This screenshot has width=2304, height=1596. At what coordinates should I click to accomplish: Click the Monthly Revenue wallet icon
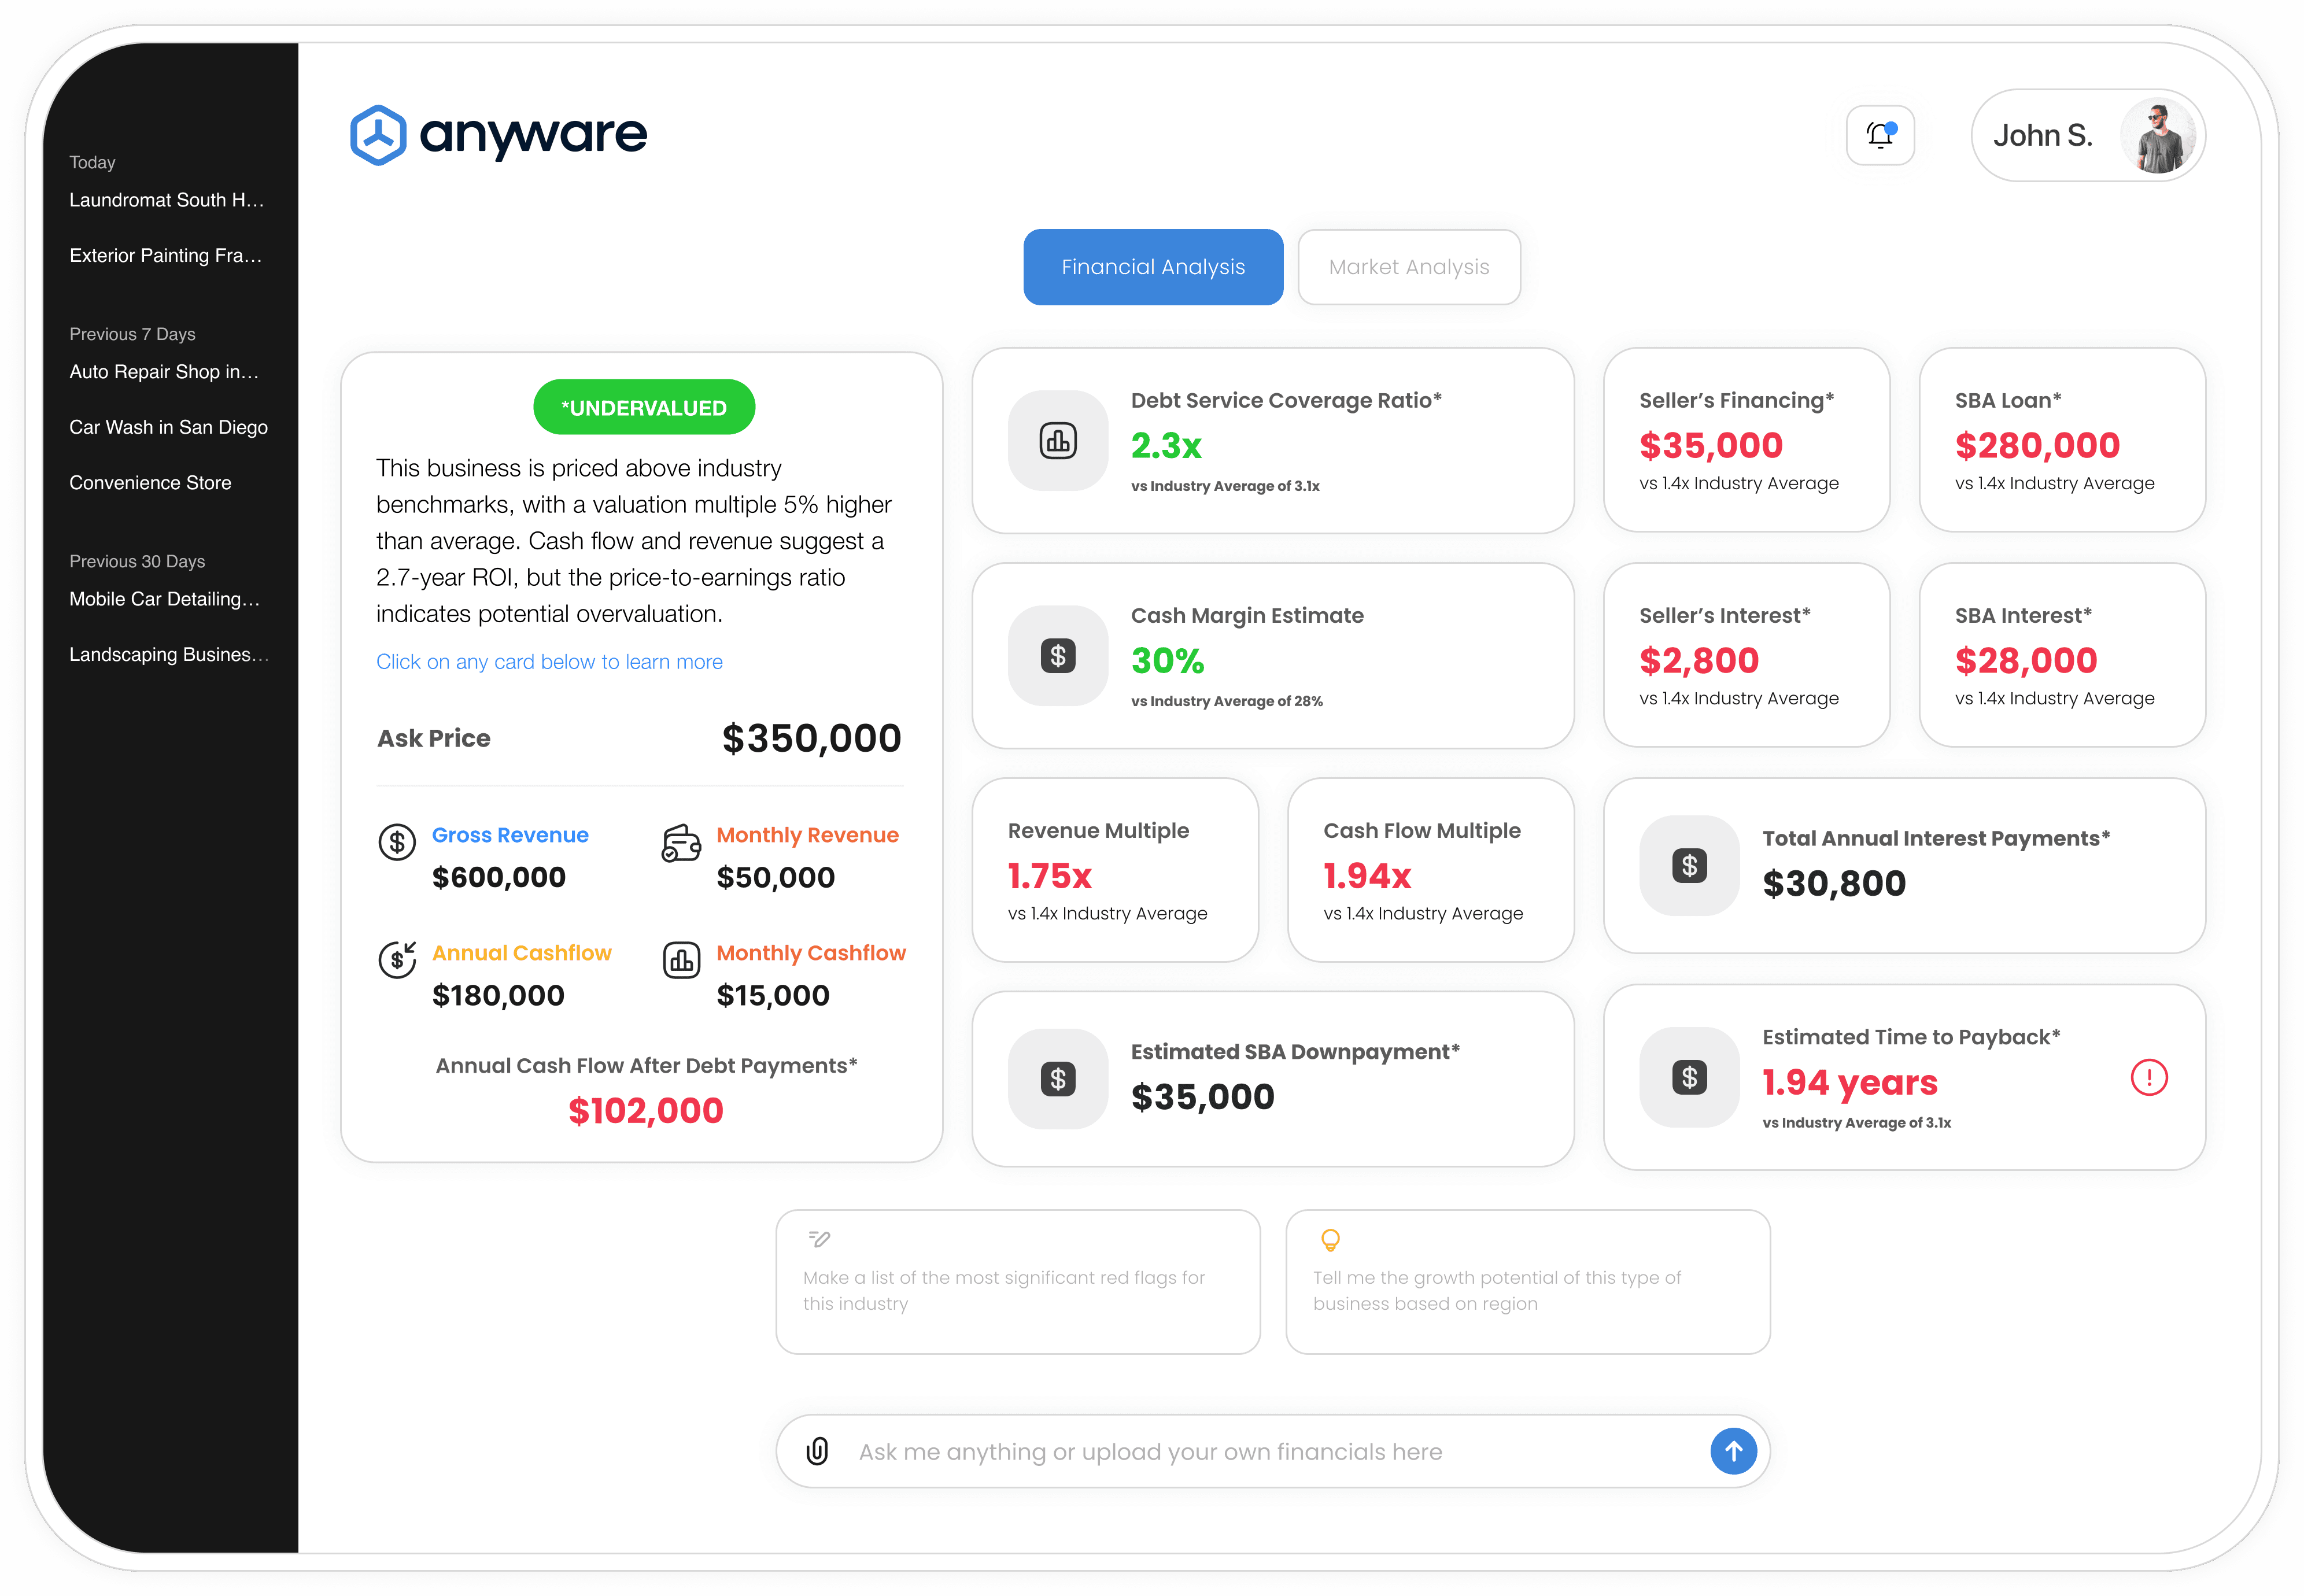tap(681, 842)
